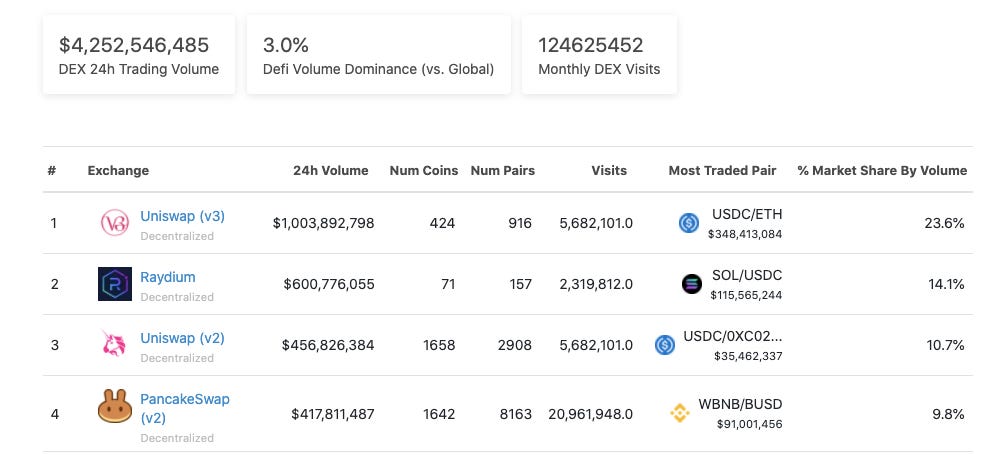Screen dimensions: 990x455
Task: Select the $4,252,546,485 total volume value
Action: tap(134, 45)
